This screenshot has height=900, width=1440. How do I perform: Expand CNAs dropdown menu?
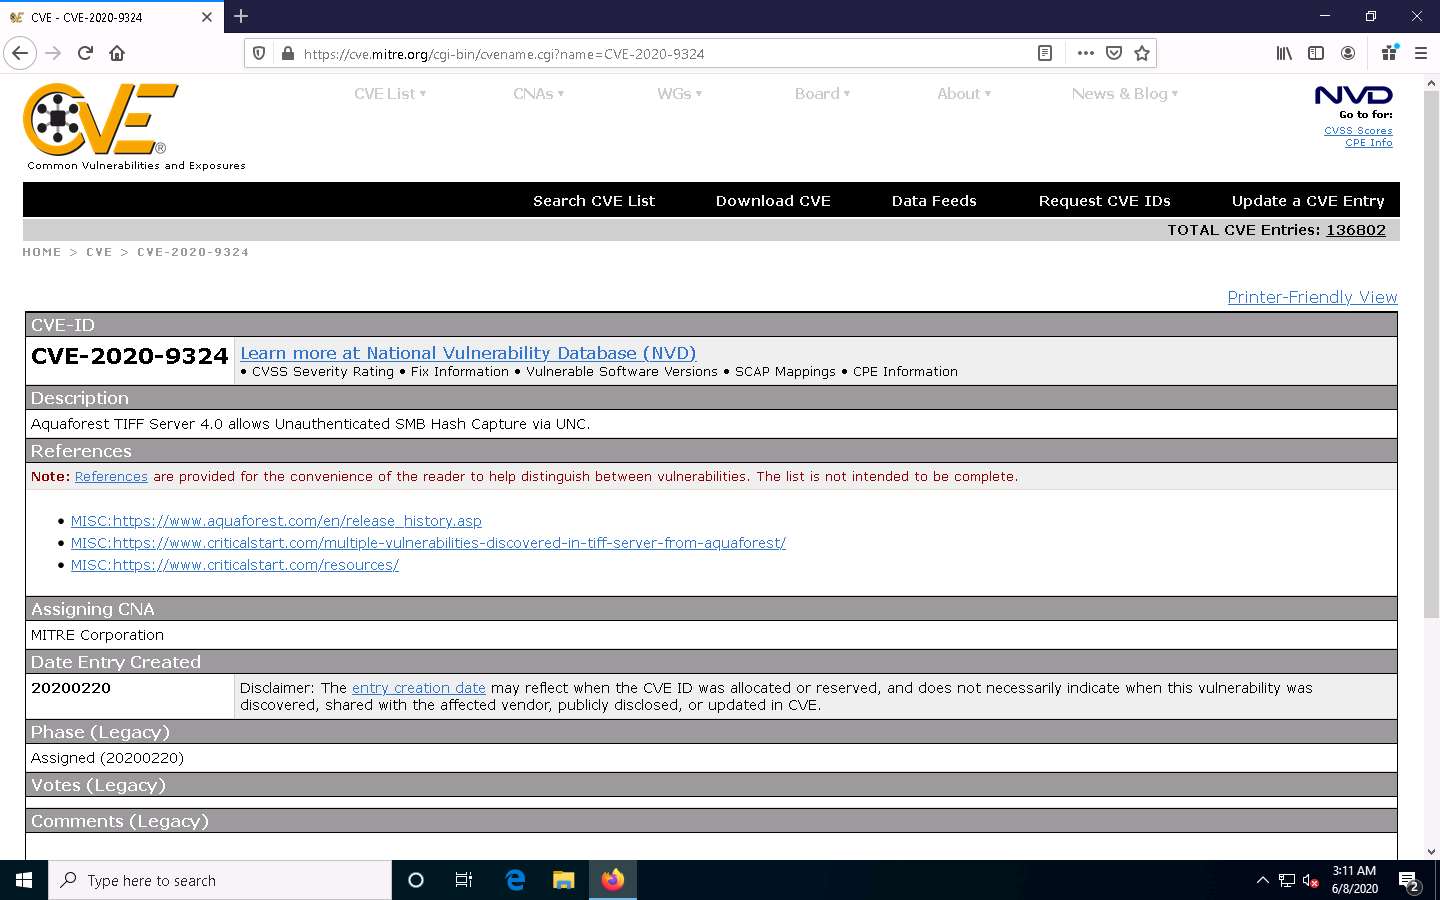538,93
